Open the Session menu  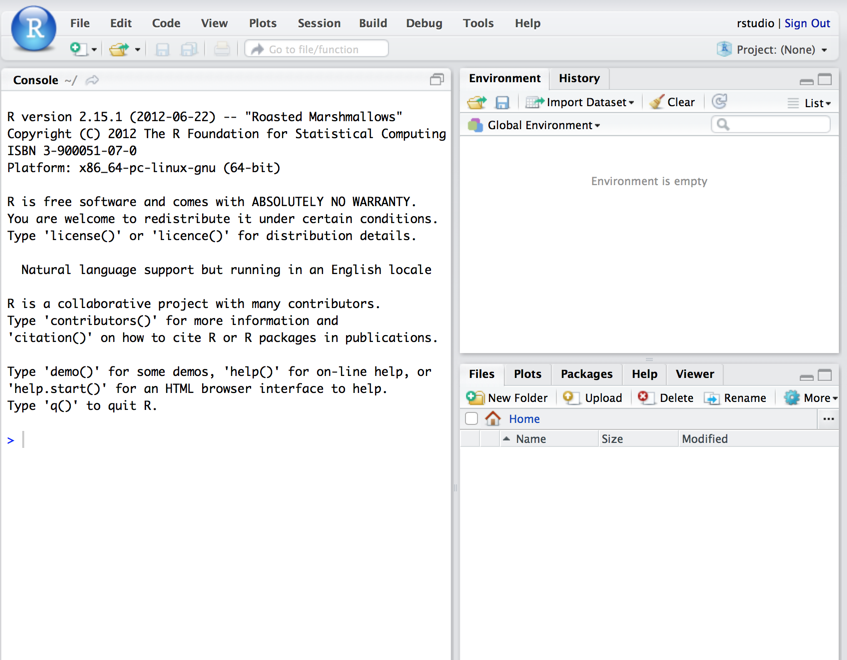[x=318, y=23]
